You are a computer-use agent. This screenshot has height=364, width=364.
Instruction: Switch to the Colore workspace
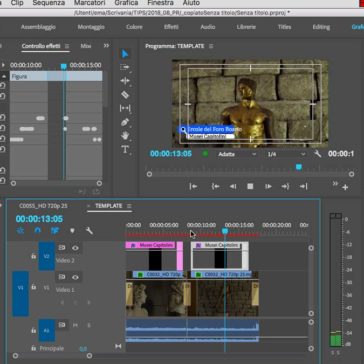pos(134,27)
